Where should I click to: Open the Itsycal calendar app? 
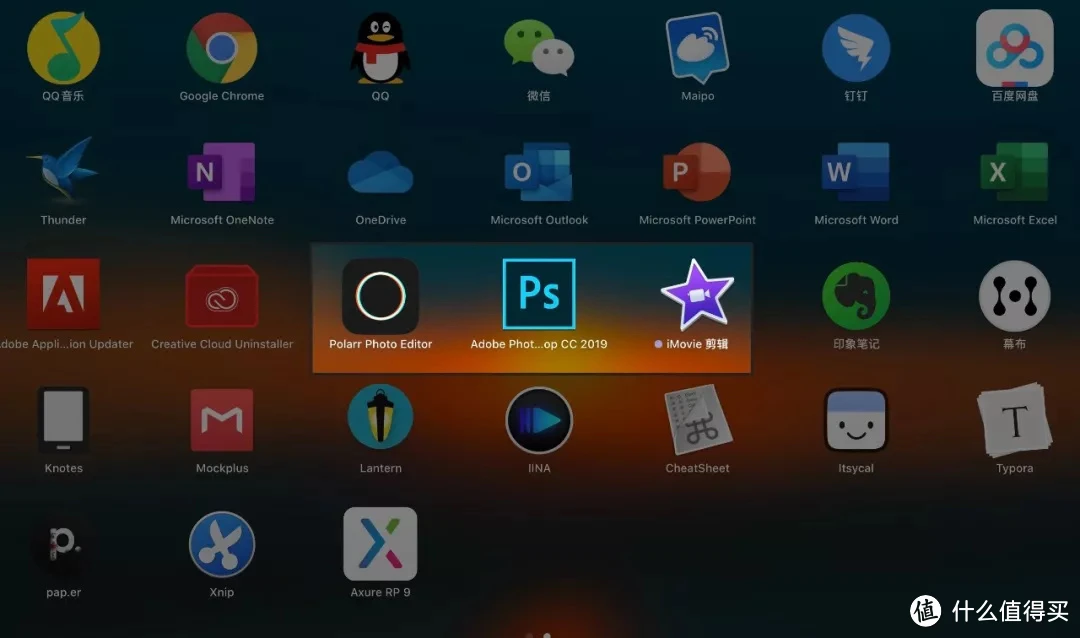(856, 420)
